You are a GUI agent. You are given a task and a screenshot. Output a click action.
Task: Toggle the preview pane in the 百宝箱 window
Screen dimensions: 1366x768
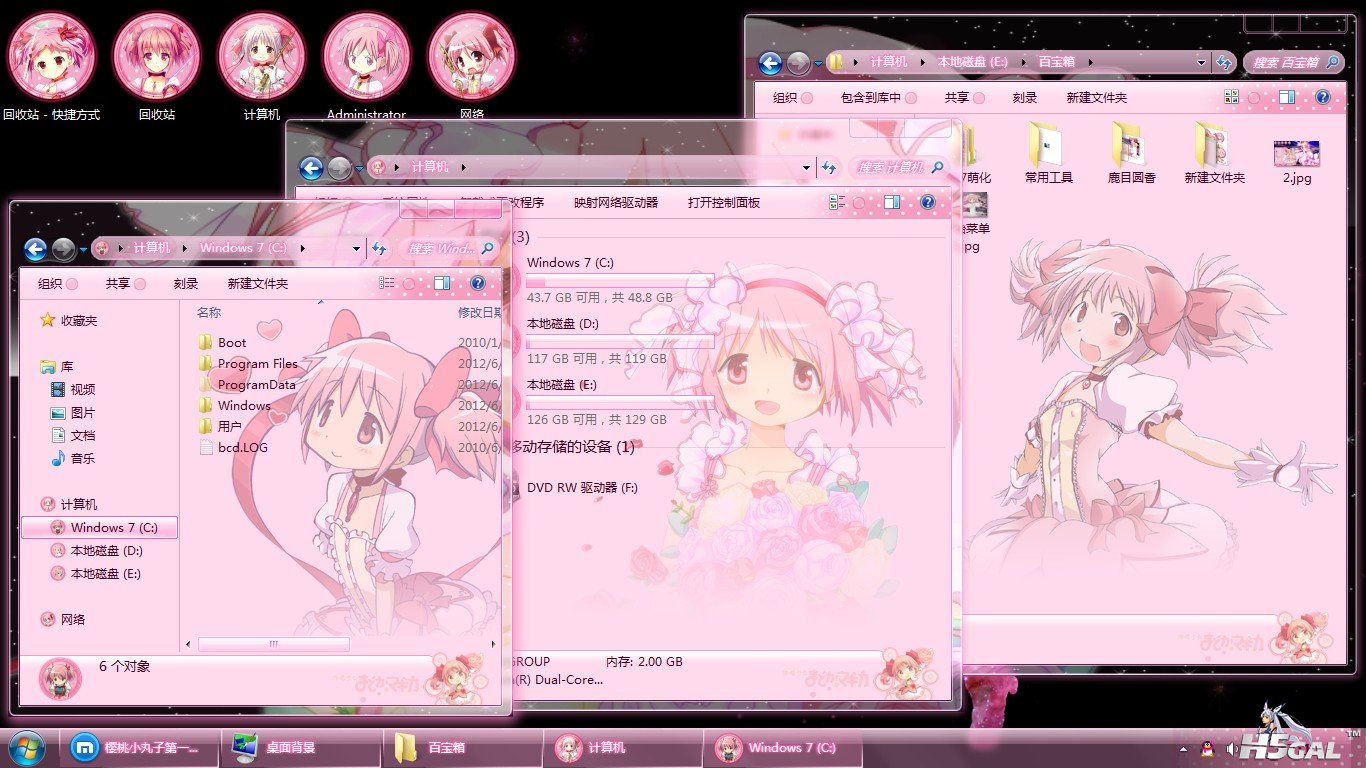pyautogui.click(x=1287, y=98)
